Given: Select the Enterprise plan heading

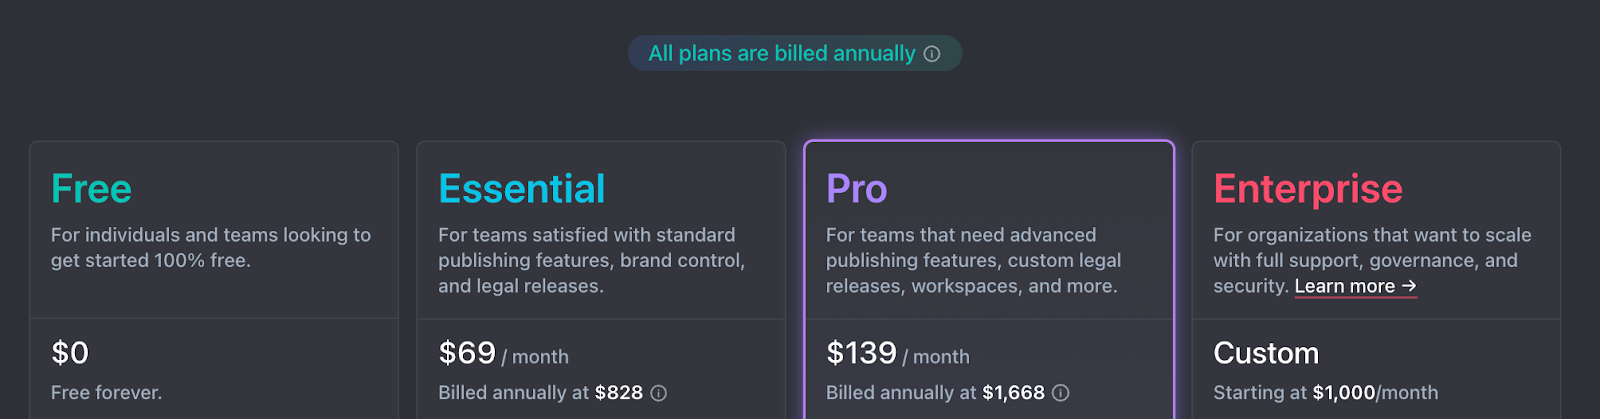Looking at the screenshot, I should click(x=1308, y=188).
